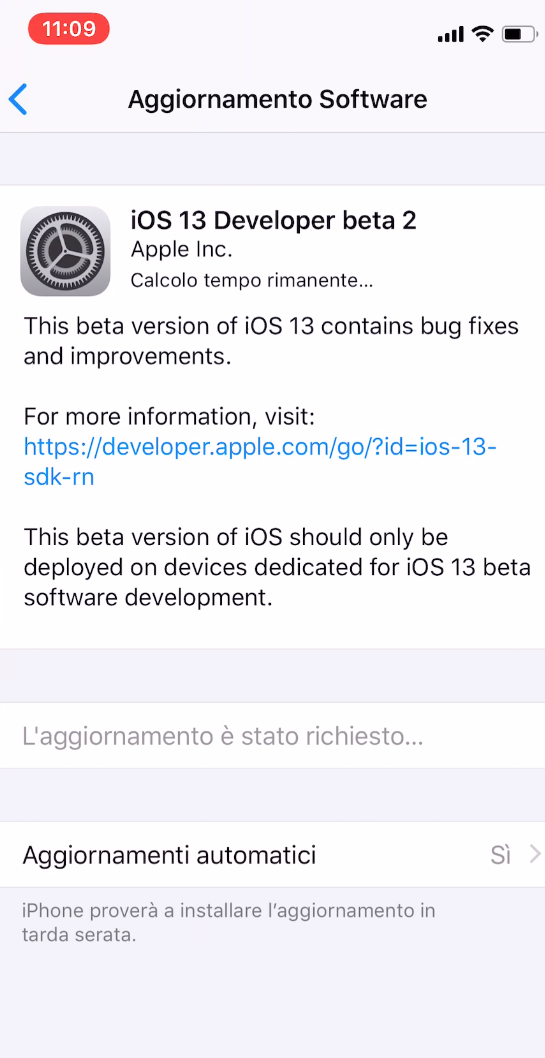Click the Wi-Fi status icon

(482, 33)
